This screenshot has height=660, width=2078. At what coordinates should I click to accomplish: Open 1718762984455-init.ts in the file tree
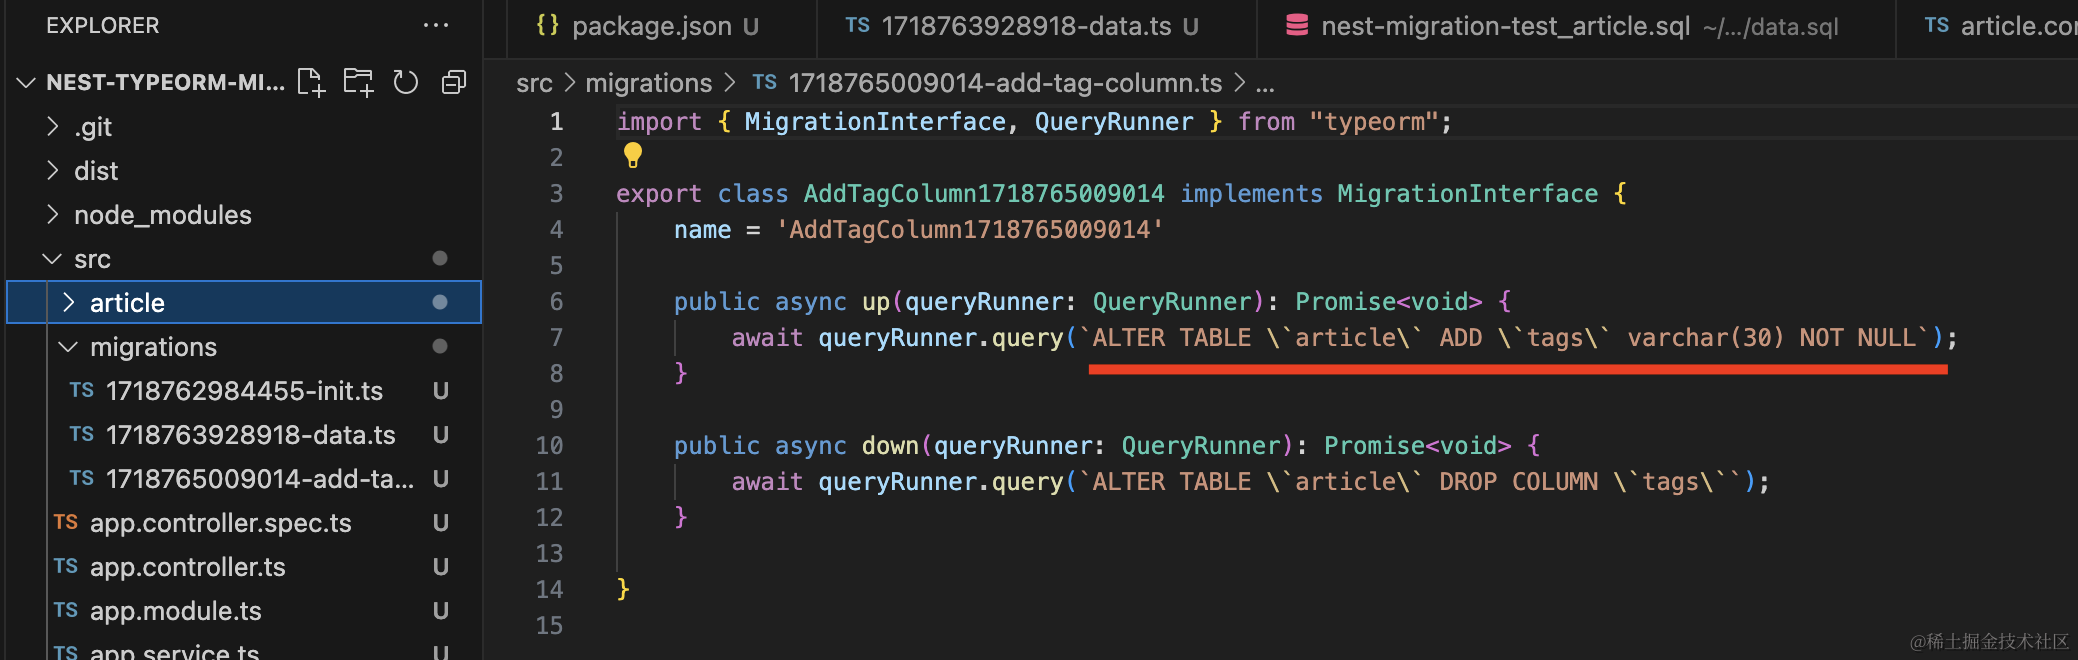244,391
